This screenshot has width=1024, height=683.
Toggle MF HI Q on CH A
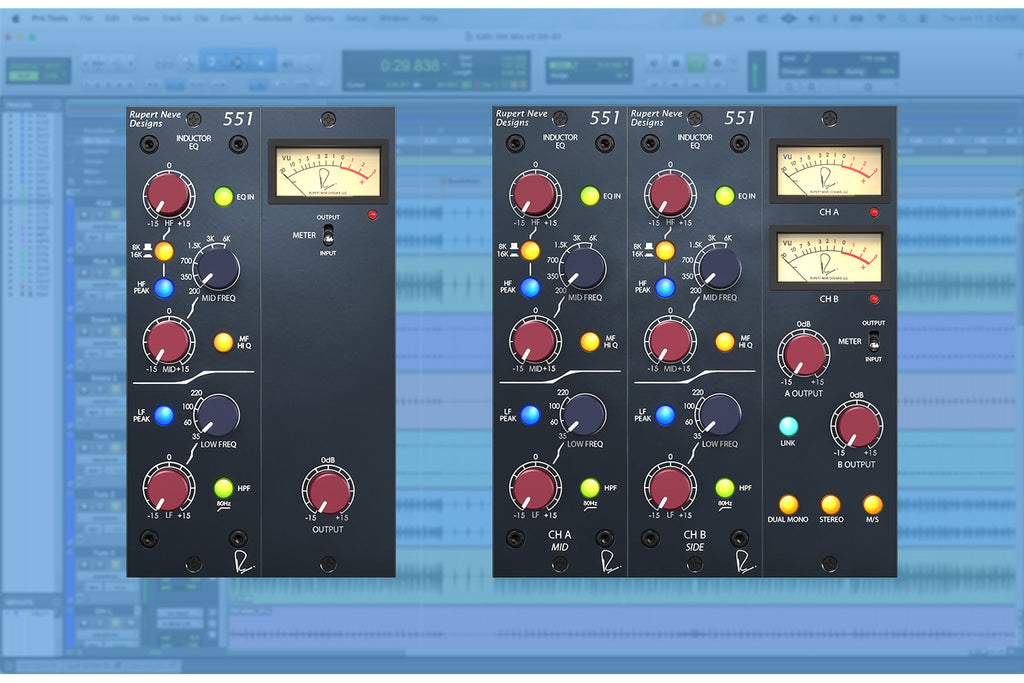coord(590,342)
